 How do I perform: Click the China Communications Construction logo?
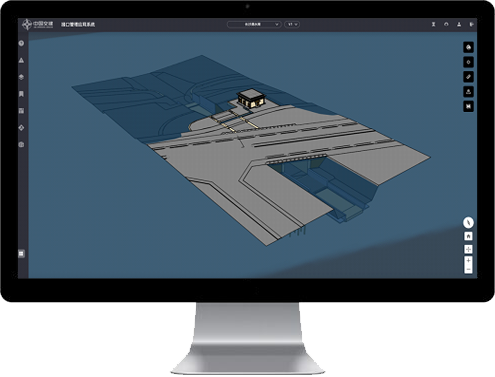[x=37, y=24]
